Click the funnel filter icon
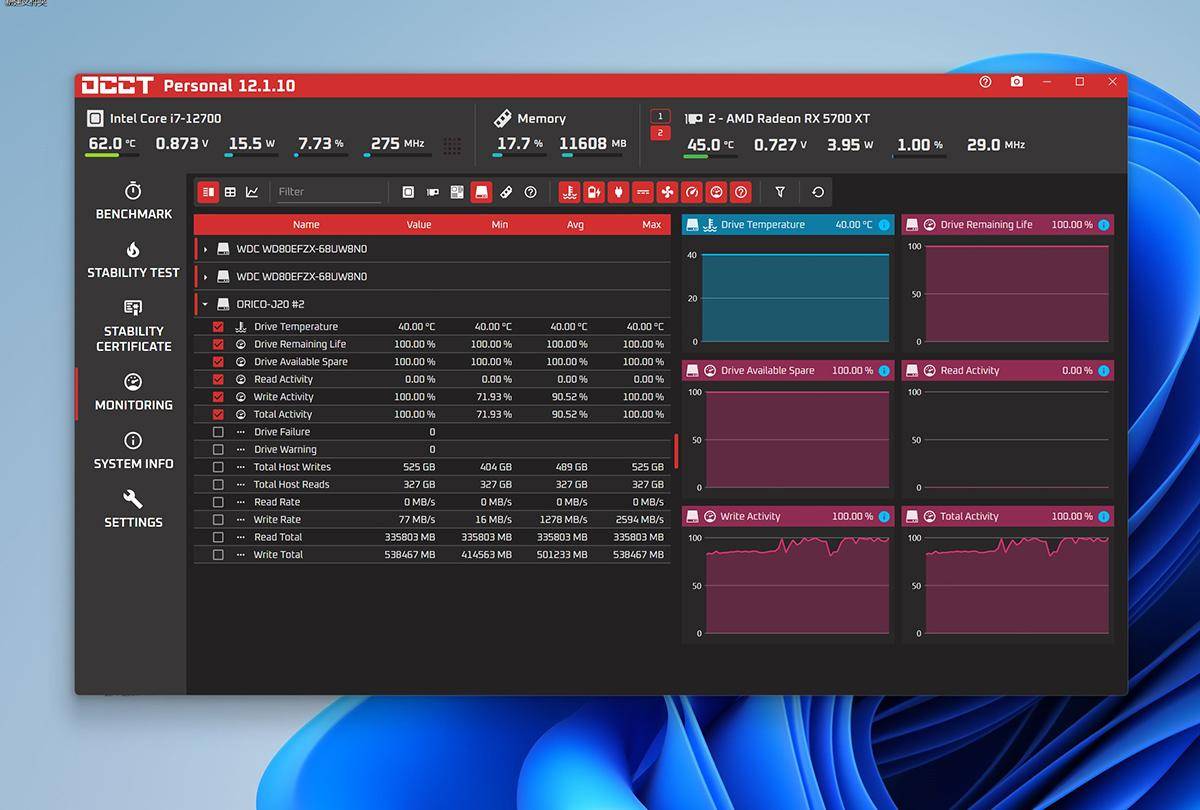Image resolution: width=1200 pixels, height=810 pixels. [780, 192]
